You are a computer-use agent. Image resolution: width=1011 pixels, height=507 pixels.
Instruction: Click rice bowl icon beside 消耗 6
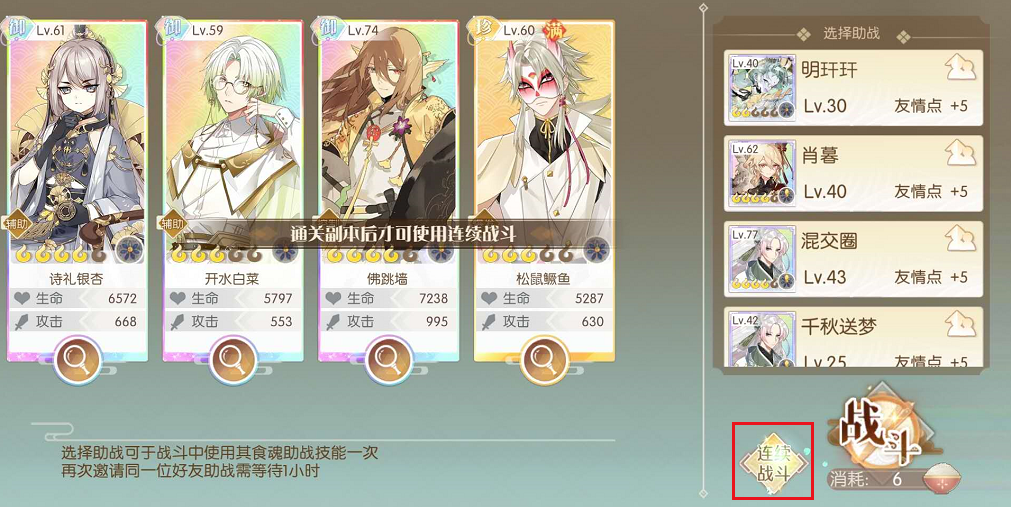pos(942,480)
